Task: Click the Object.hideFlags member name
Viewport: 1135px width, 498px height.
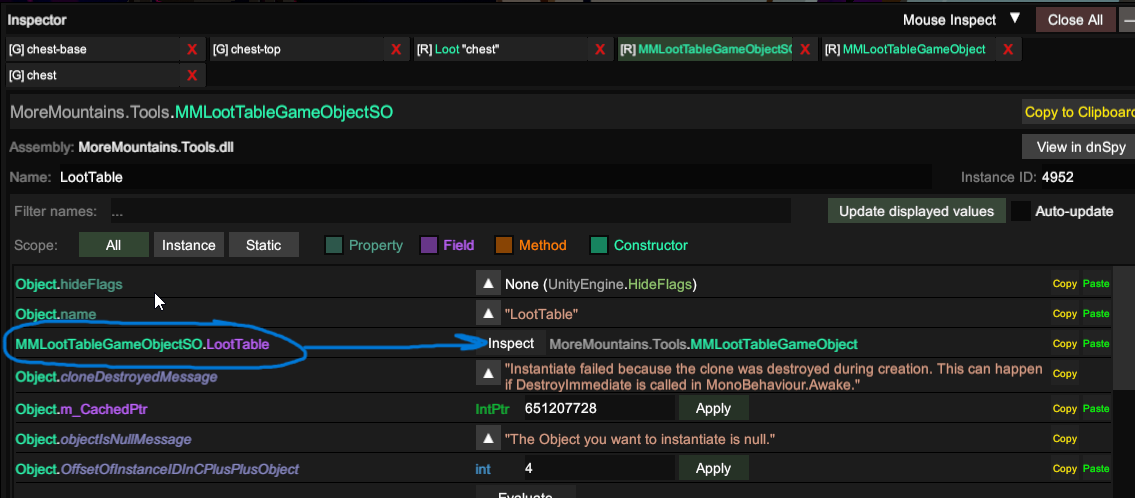Action: (x=69, y=284)
